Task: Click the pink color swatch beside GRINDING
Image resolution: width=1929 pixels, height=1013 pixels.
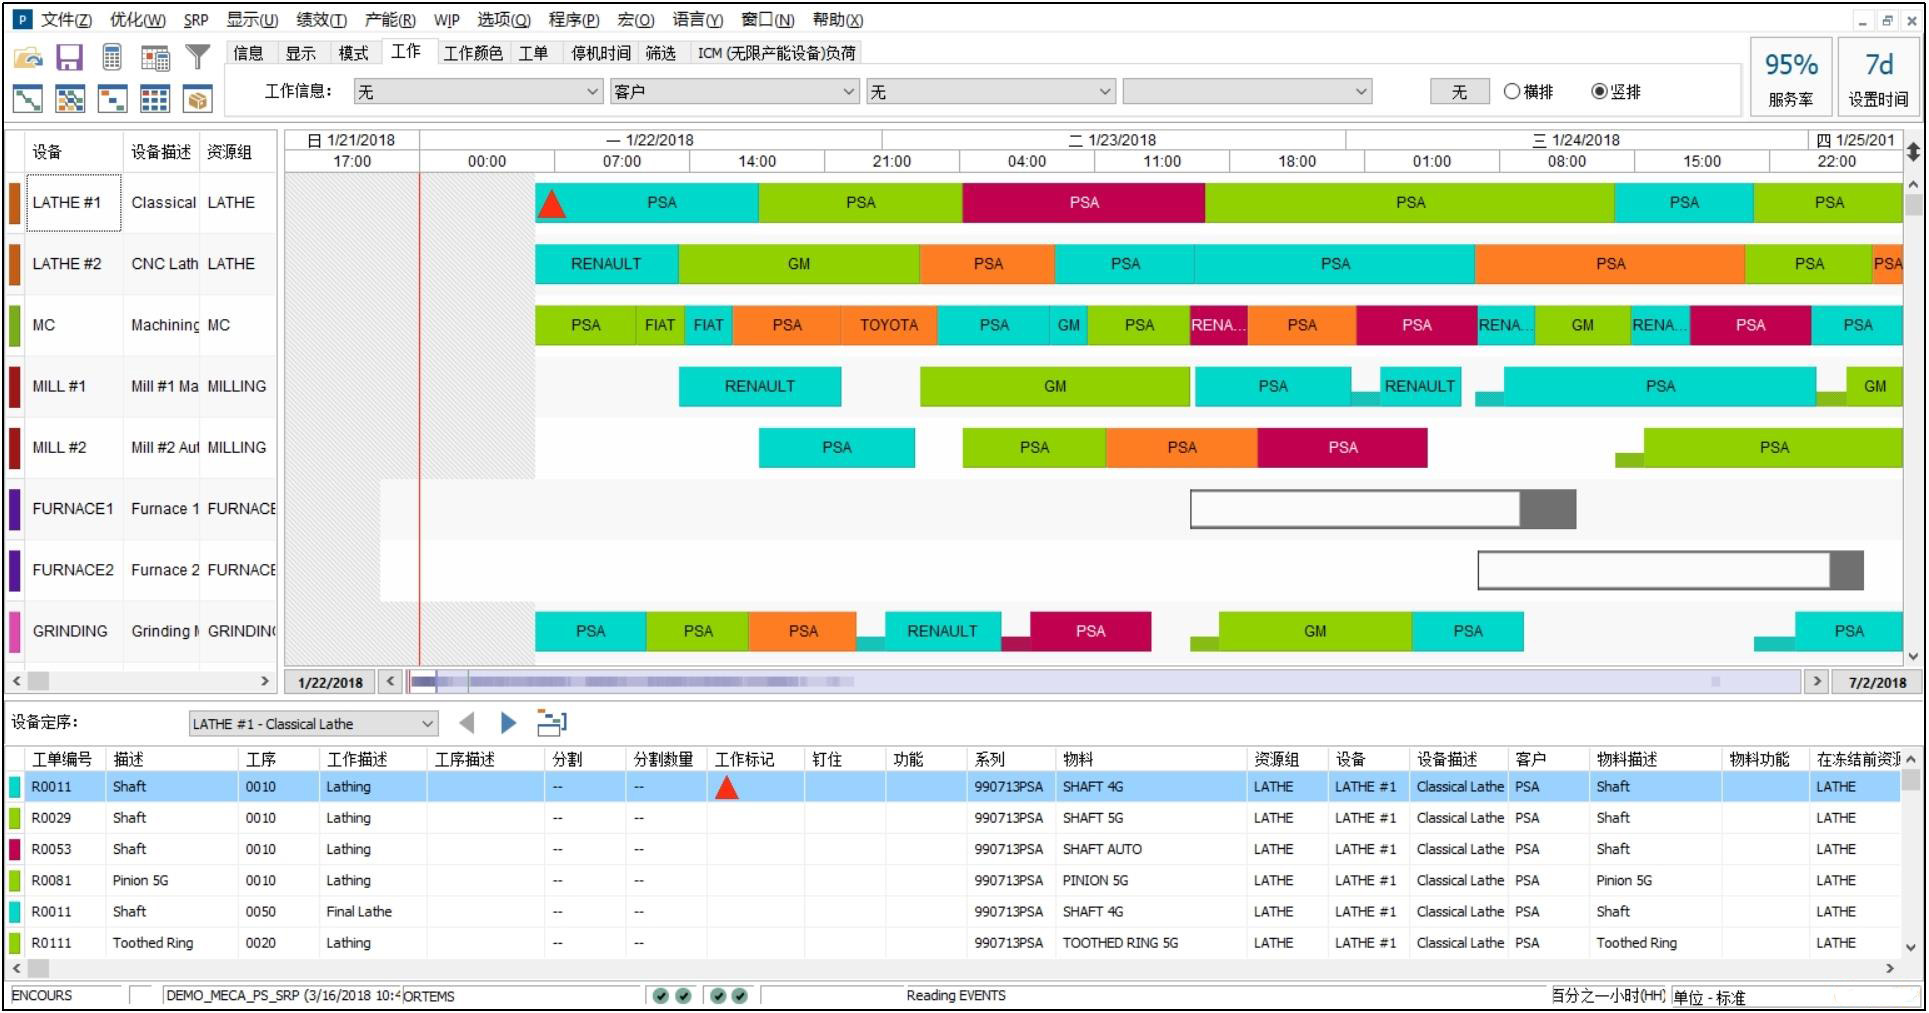Action: click(x=15, y=632)
